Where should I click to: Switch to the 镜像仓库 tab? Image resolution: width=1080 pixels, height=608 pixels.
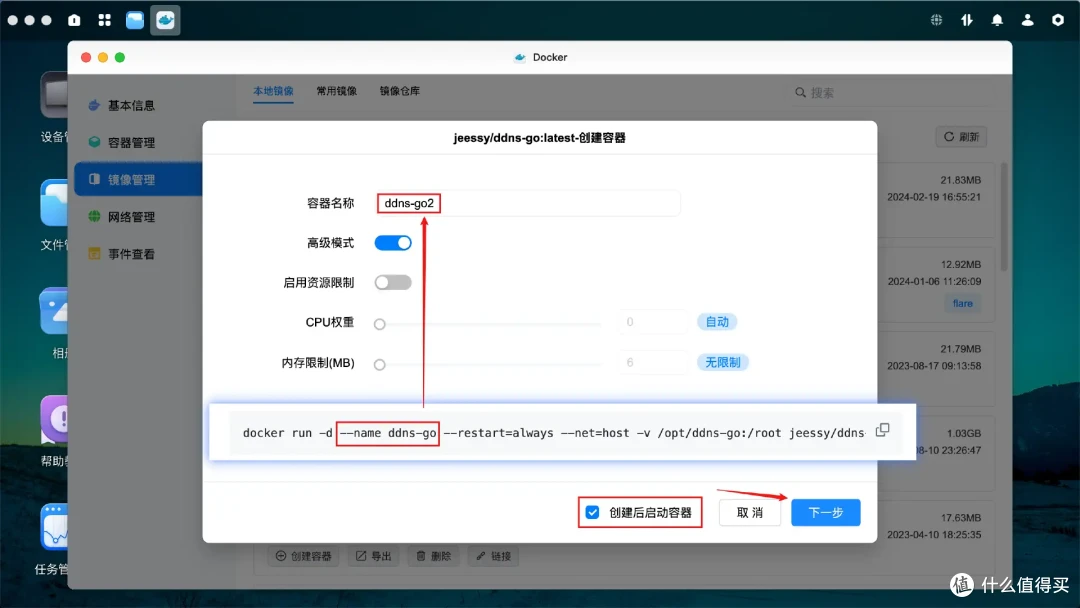point(400,91)
